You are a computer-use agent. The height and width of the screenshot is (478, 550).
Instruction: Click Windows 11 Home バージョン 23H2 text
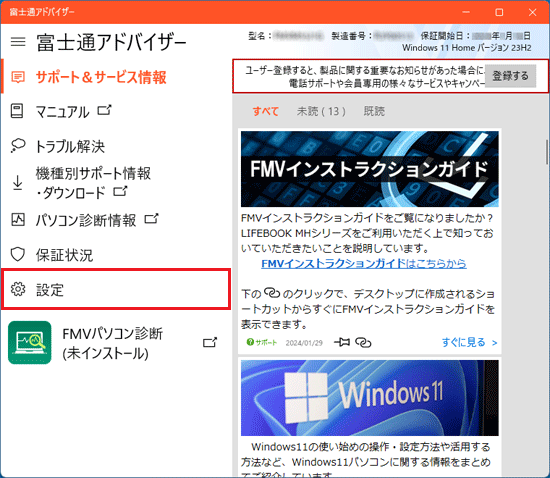point(467,48)
